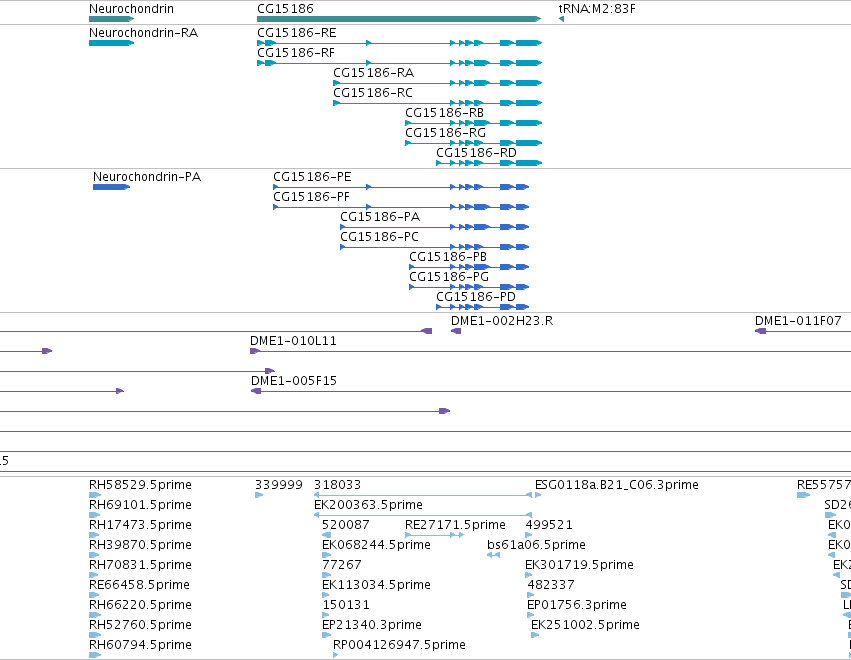The height and width of the screenshot is (660, 851).
Task: Click feature label 499521
Action: click(549, 525)
